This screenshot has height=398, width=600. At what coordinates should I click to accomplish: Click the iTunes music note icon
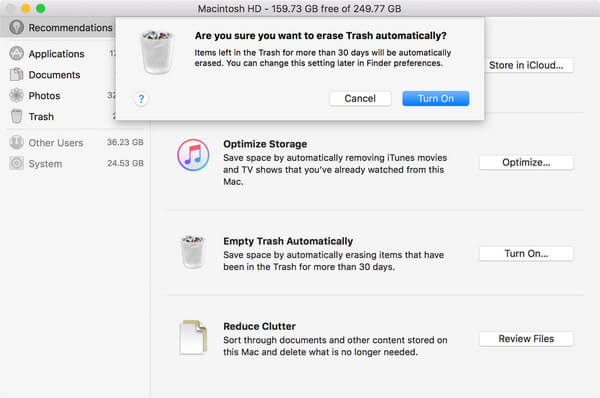193,155
